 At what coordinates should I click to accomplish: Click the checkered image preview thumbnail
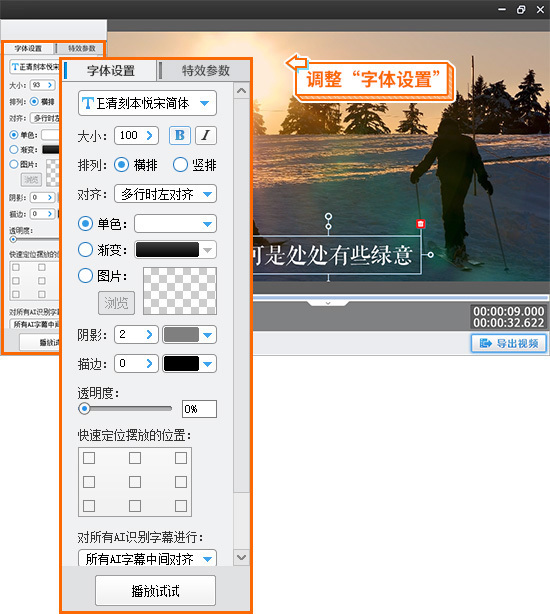pos(180,291)
